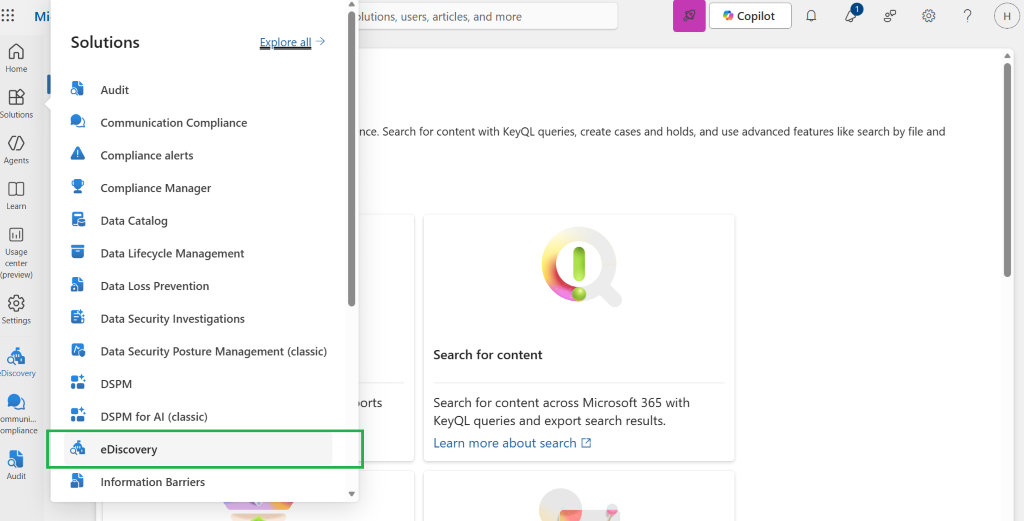Click the magenta rocket icon in header
Viewport: 1024px width, 521px height.
coord(689,16)
